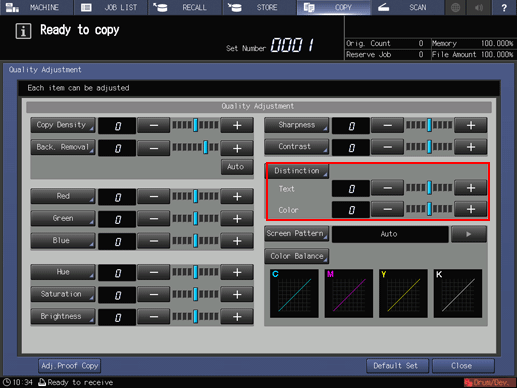Image resolution: width=517 pixels, height=388 pixels.
Task: Open the Brightness adjustment button
Action: pos(63,316)
